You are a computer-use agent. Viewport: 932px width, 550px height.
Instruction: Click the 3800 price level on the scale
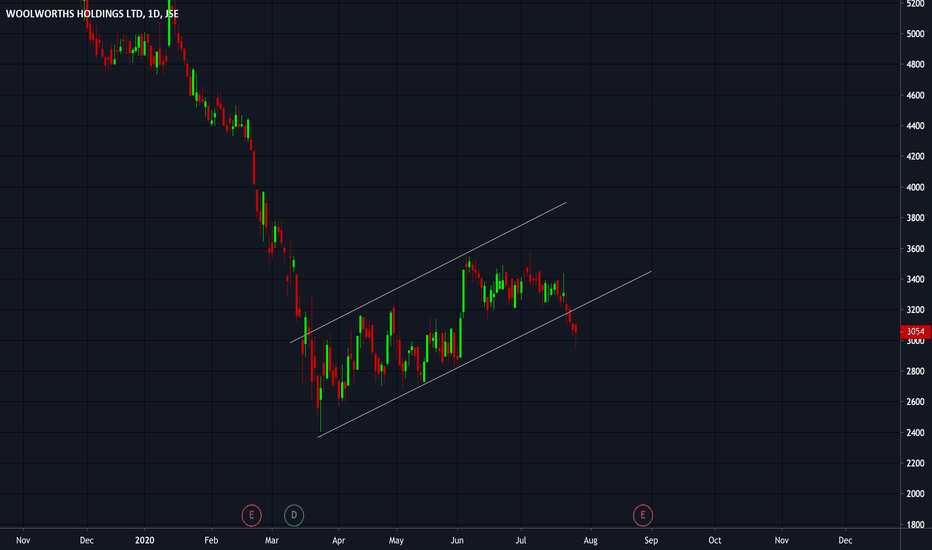pyautogui.click(x=915, y=218)
